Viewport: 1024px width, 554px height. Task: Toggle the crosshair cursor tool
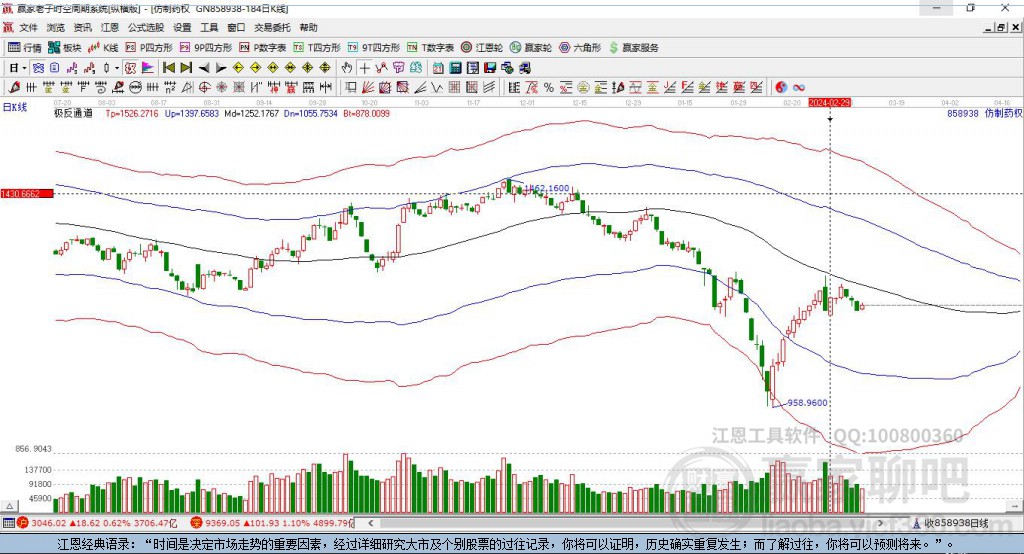point(364,68)
